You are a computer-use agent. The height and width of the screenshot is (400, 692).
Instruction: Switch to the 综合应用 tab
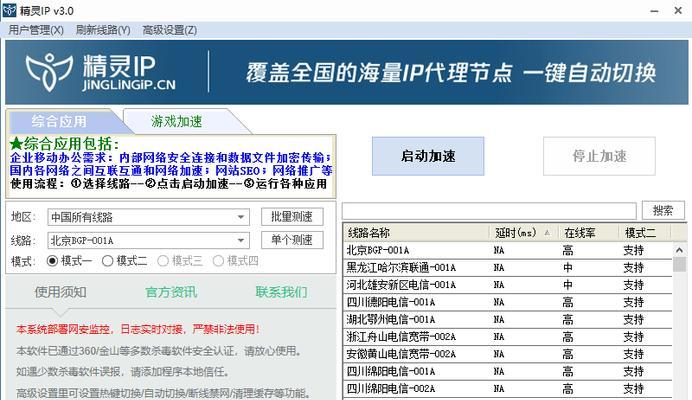click(x=60, y=121)
